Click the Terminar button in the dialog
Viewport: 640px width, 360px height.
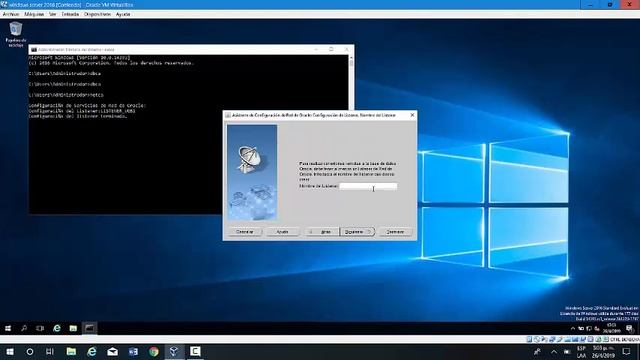395,232
